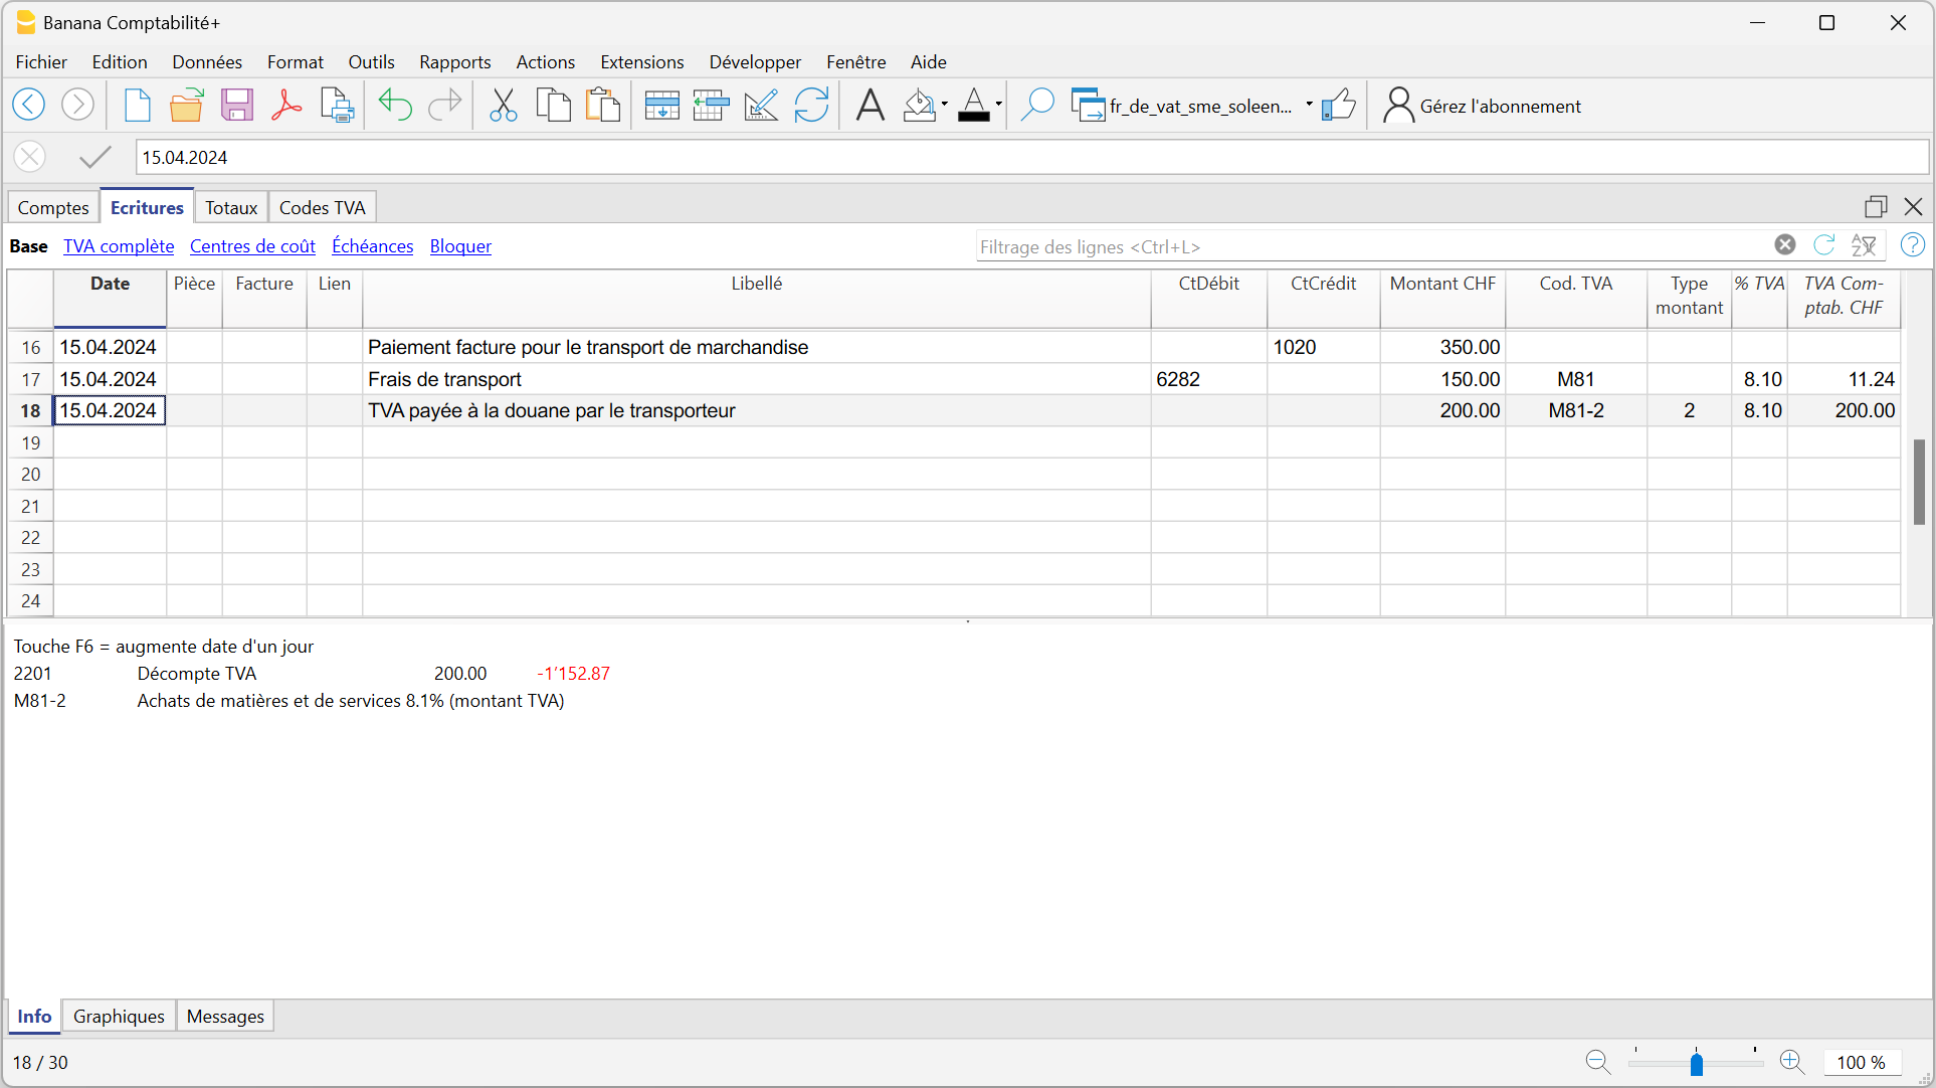Open the Find magnifier tool
Image resolution: width=1936 pixels, height=1088 pixels.
[x=1037, y=105]
